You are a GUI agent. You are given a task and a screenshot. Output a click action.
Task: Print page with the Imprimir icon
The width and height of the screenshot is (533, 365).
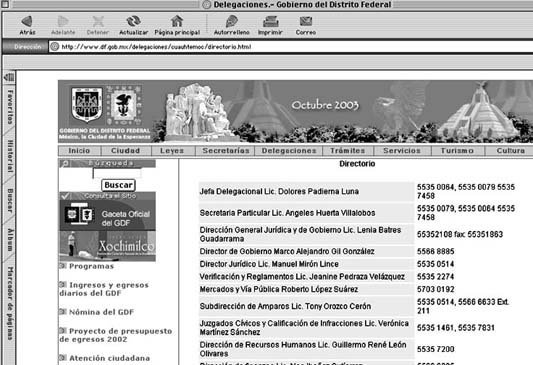pos(270,22)
